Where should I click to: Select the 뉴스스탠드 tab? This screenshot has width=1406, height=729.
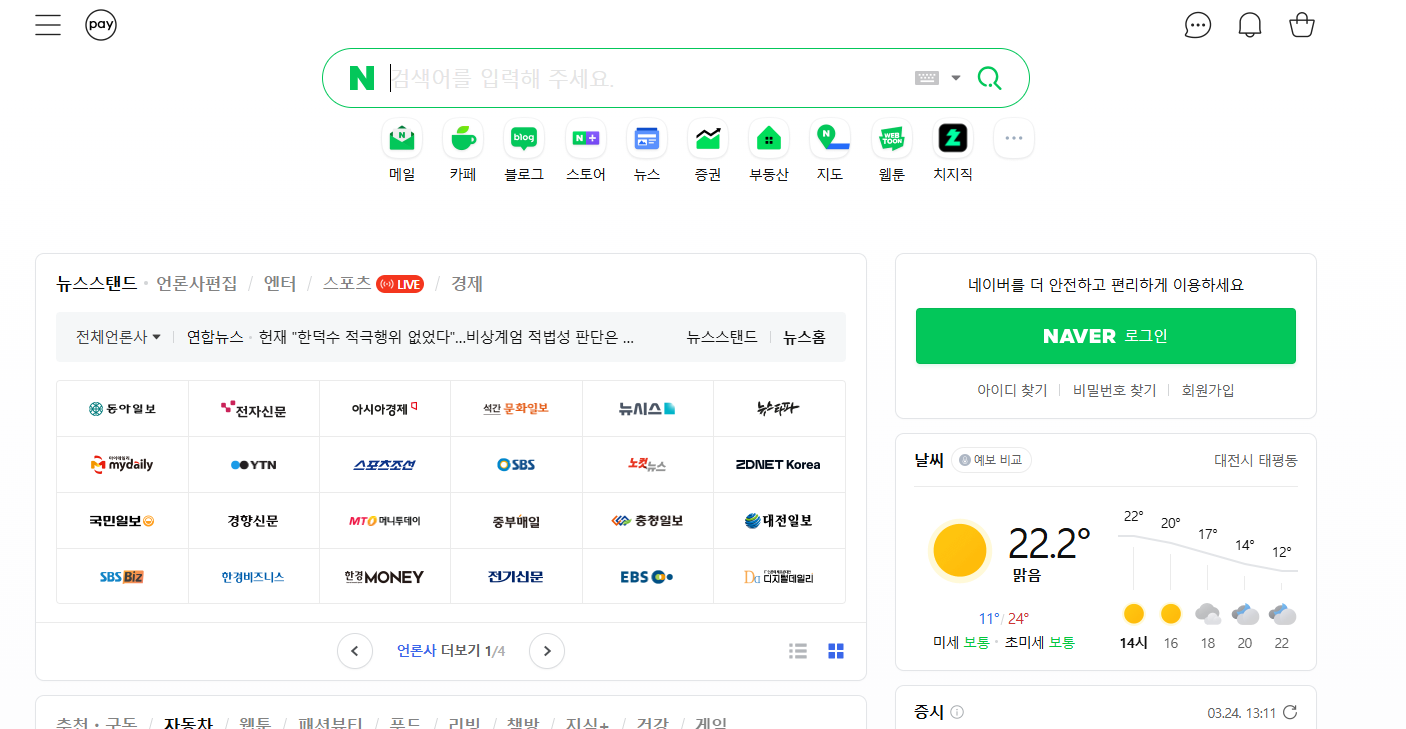tap(96, 284)
